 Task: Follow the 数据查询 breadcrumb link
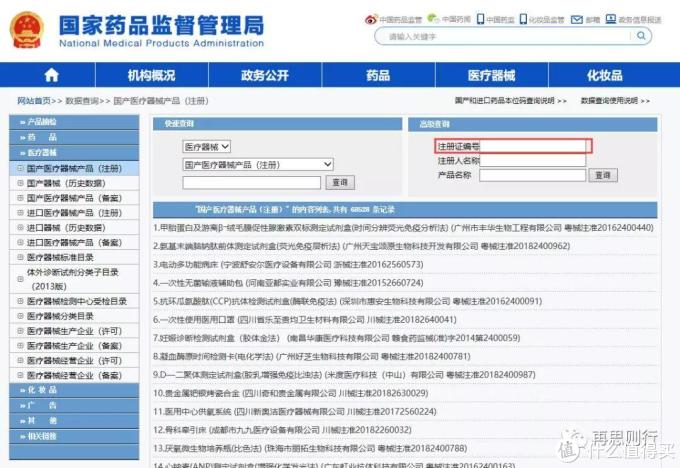[x=82, y=101]
